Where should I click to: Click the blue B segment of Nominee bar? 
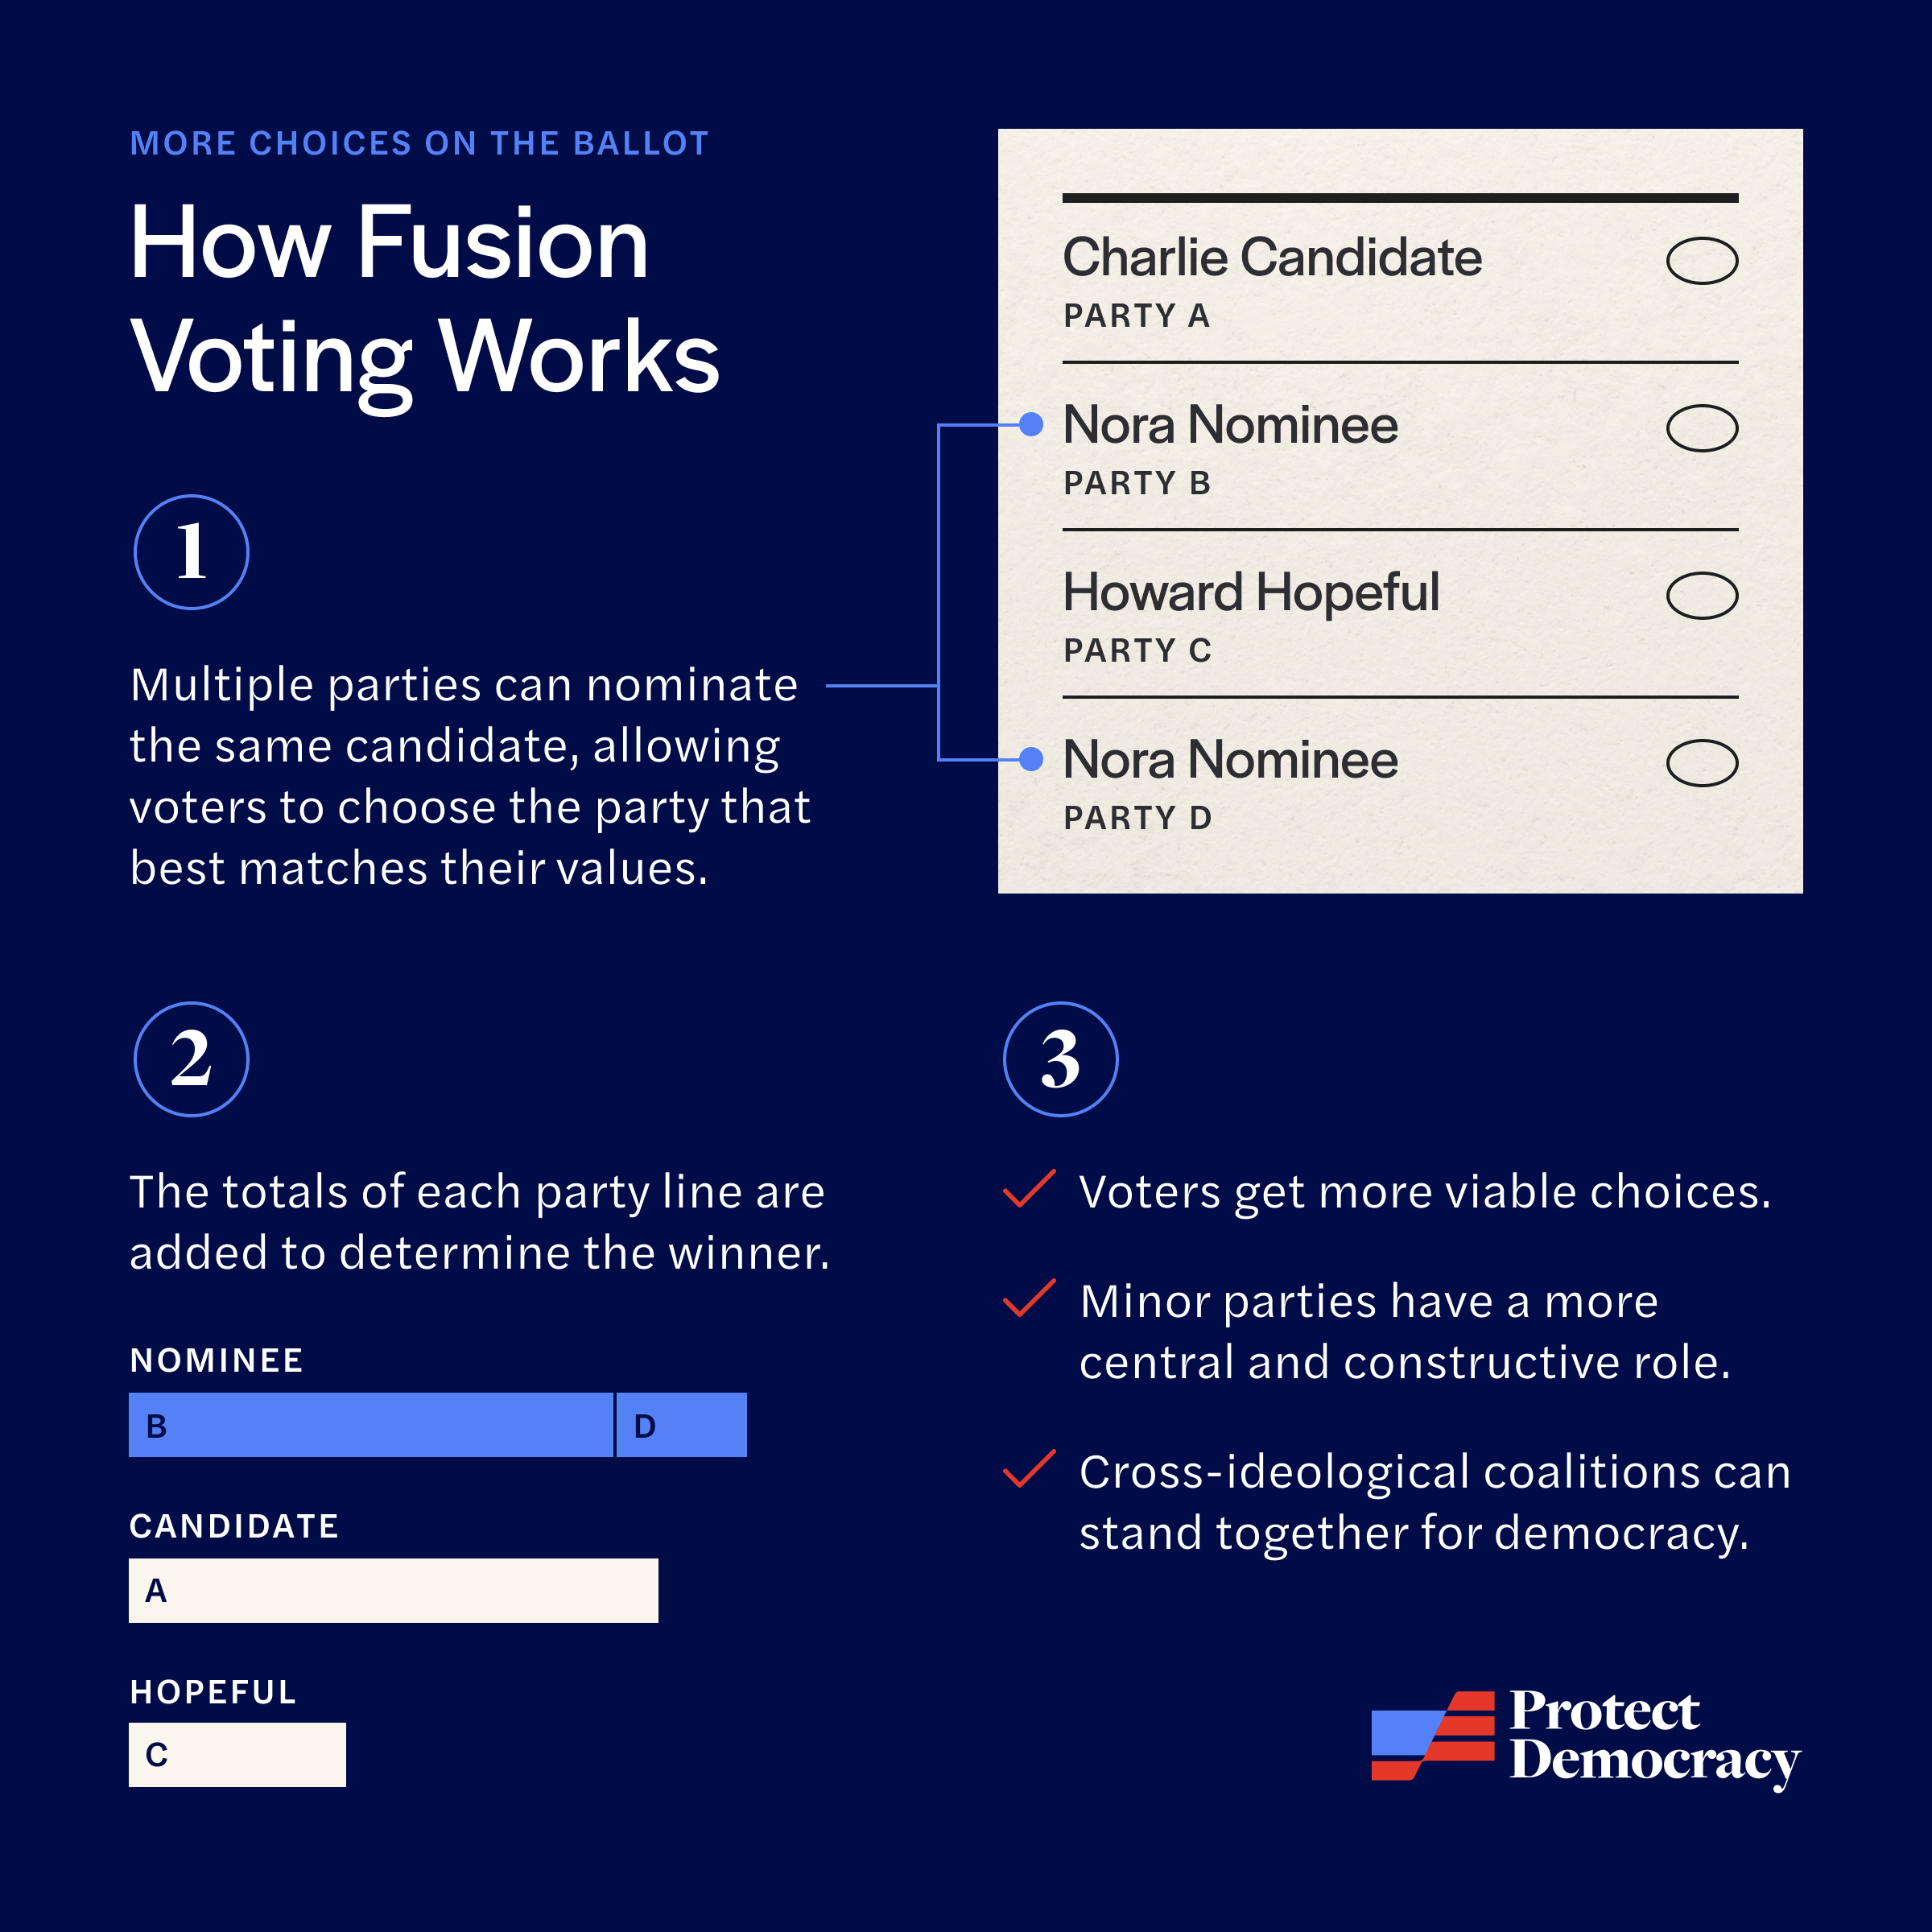tap(371, 1425)
